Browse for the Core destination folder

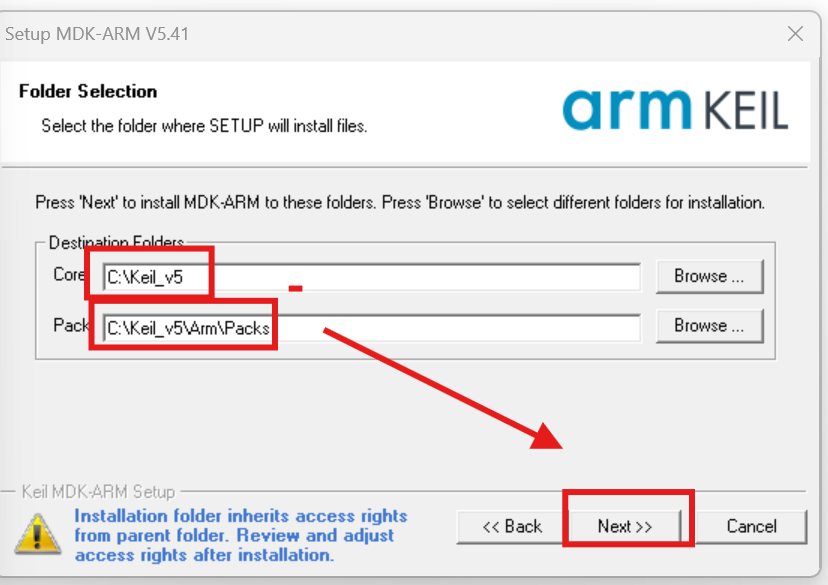click(x=709, y=276)
